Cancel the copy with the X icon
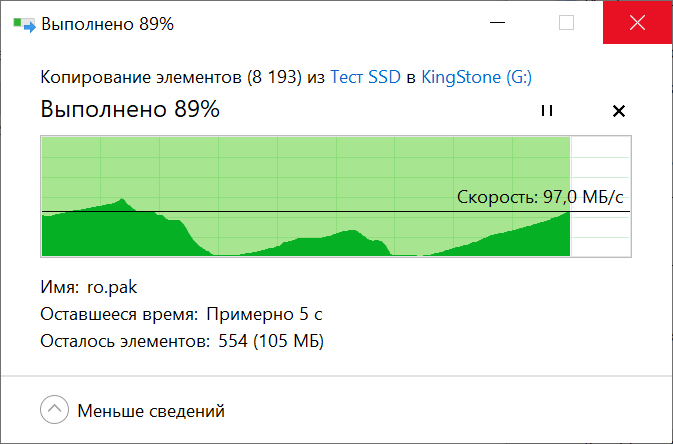The image size is (673, 444). coord(618,111)
